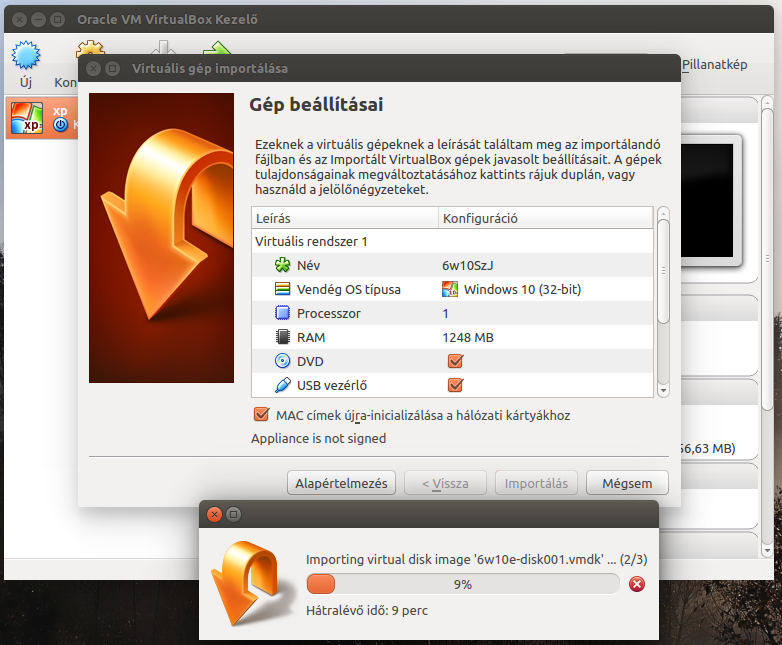Viewport: 782px width, 645px height.
Task: Click the Leírás column header
Action: [x=344, y=218]
